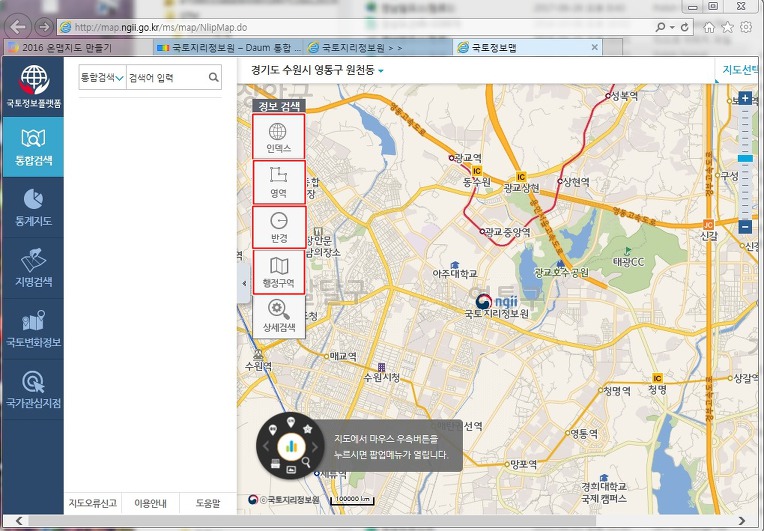Click 이용안내 link
The width and height of the screenshot is (764, 531).
click(x=151, y=503)
